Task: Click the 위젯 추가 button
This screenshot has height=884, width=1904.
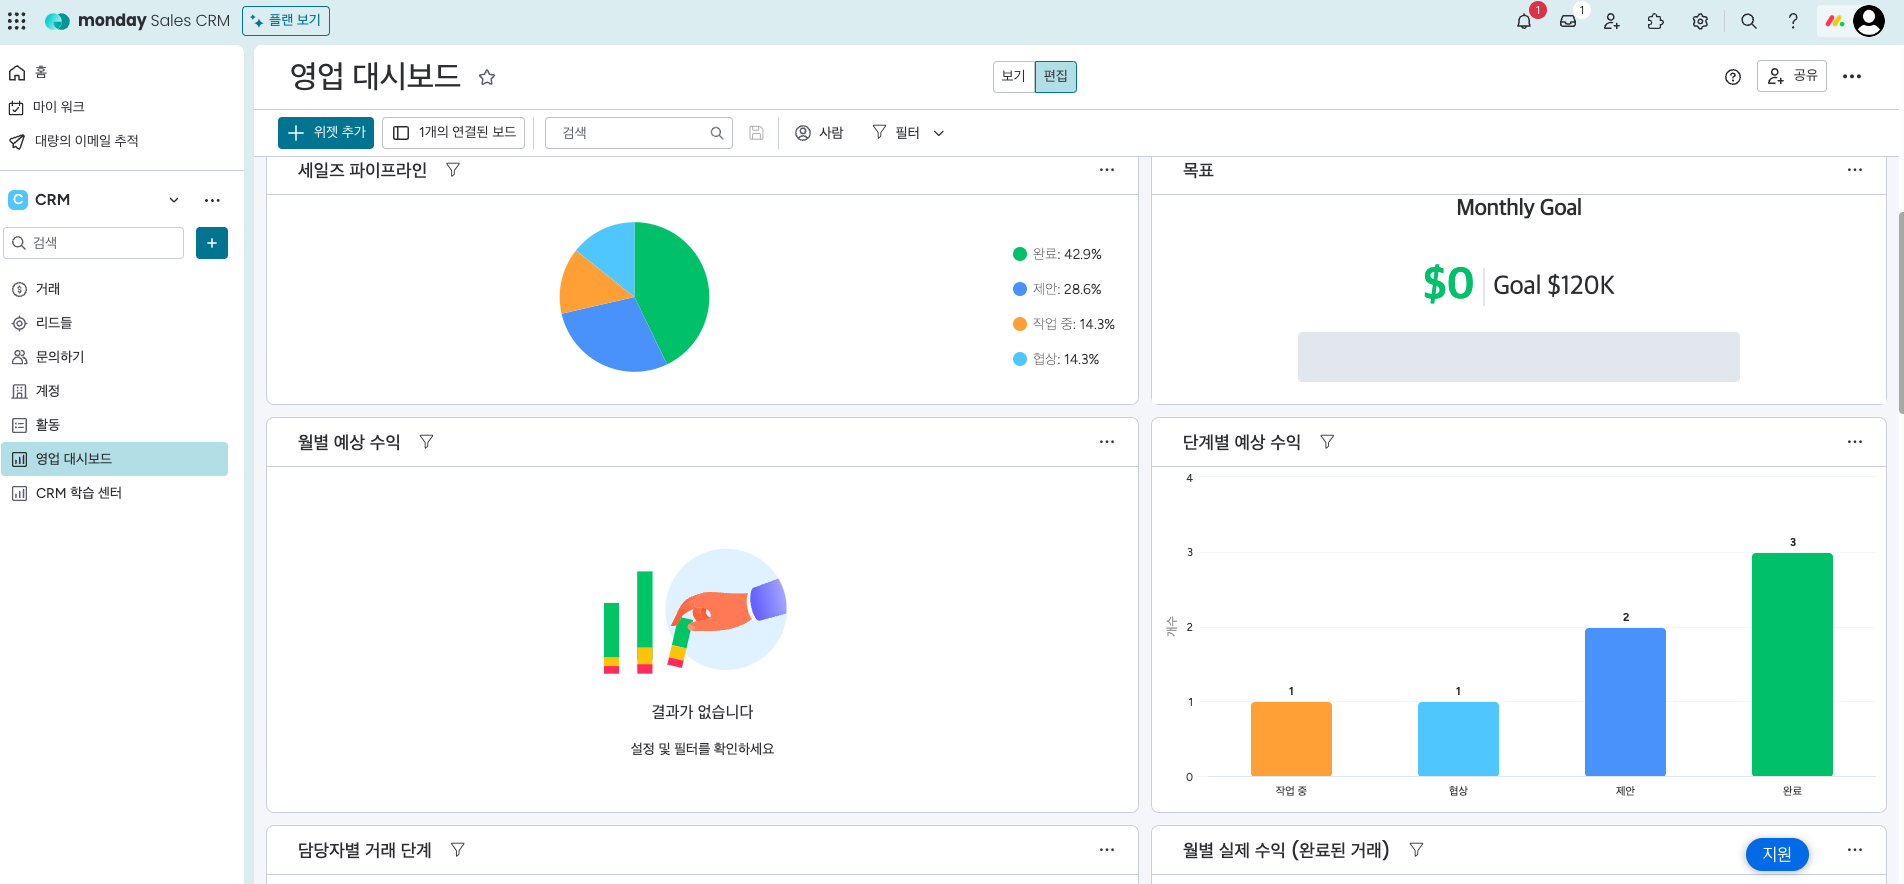Action: [x=326, y=132]
